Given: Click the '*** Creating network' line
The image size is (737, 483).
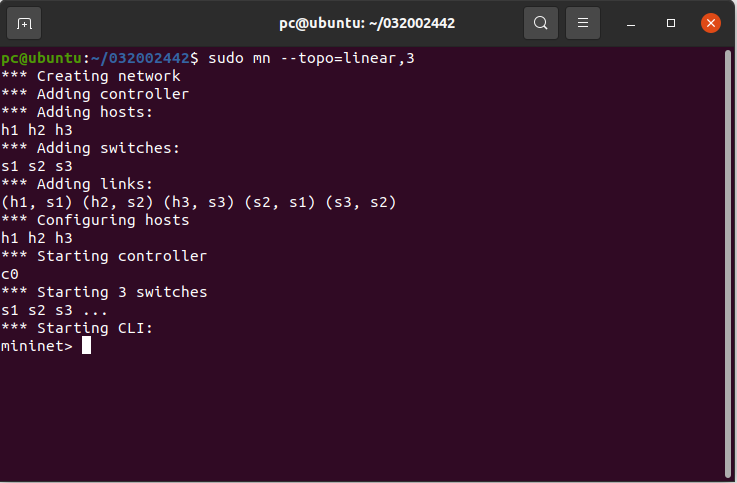Looking at the screenshot, I should (91, 76).
